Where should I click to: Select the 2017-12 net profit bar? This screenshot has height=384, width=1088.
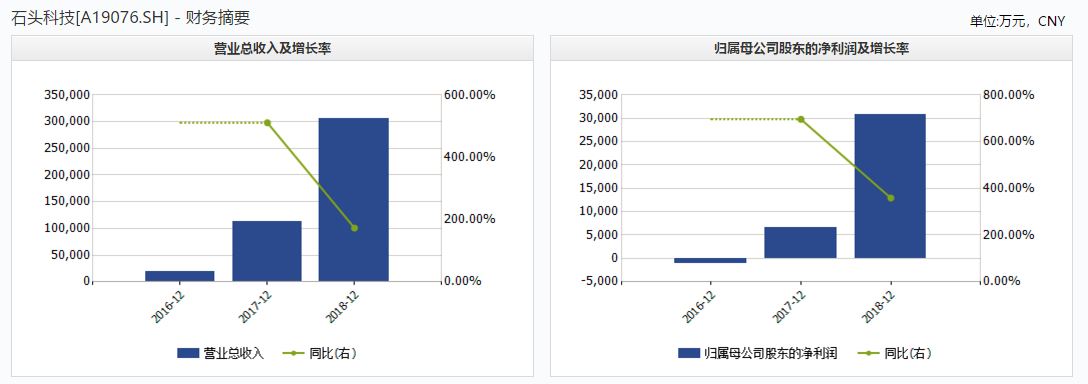click(x=801, y=242)
